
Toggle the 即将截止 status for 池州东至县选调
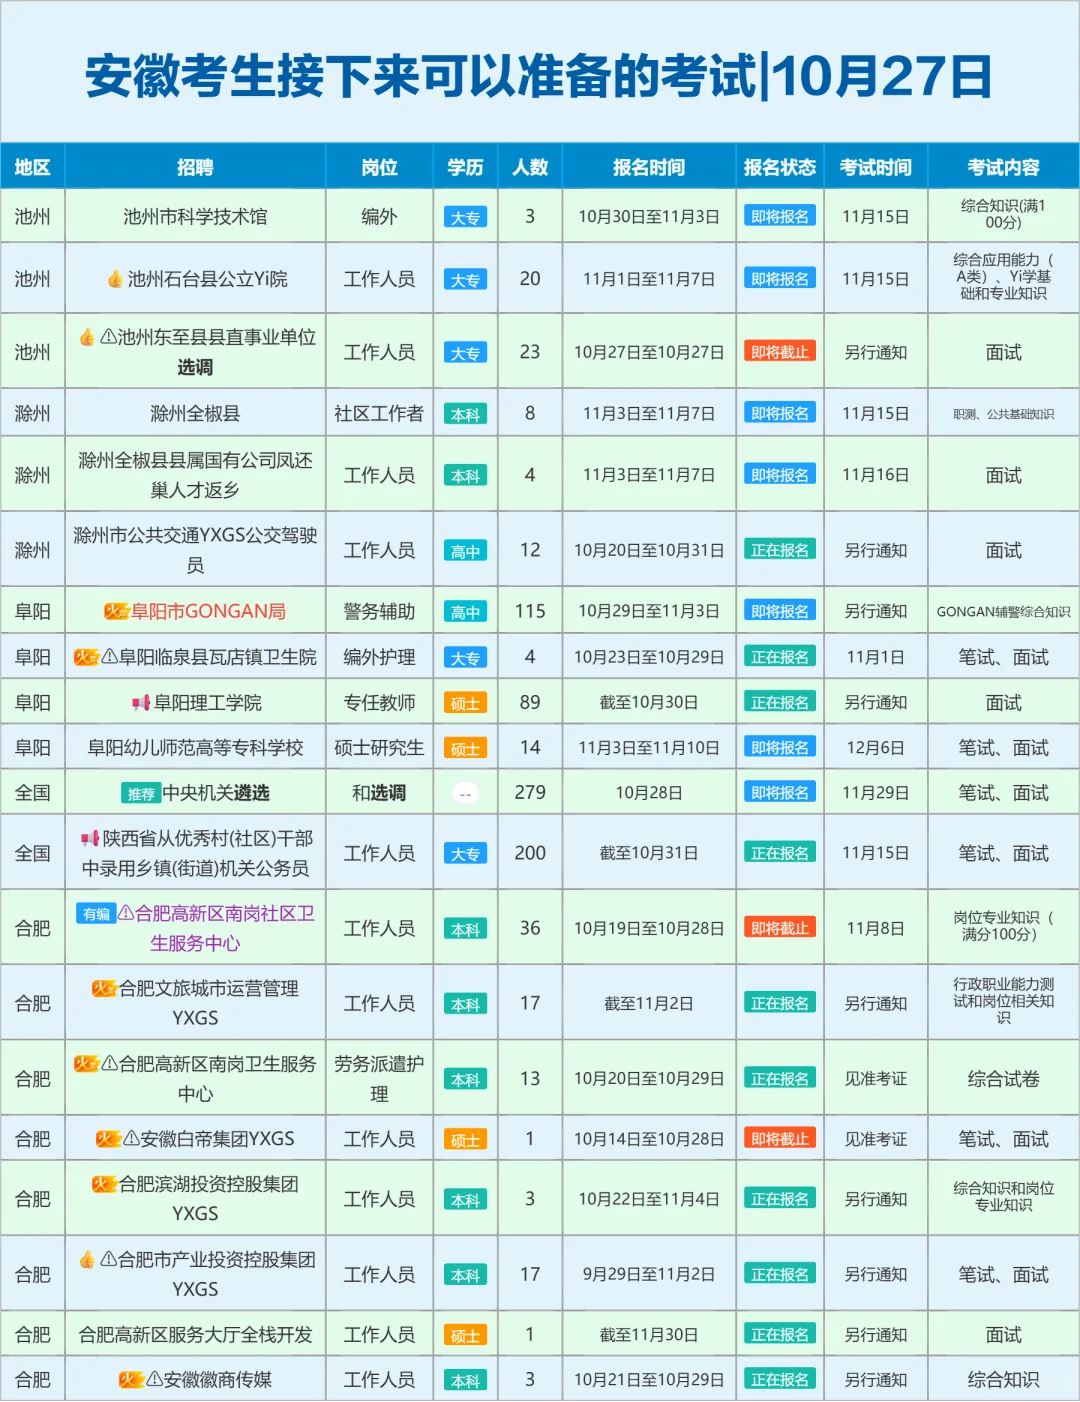780,351
